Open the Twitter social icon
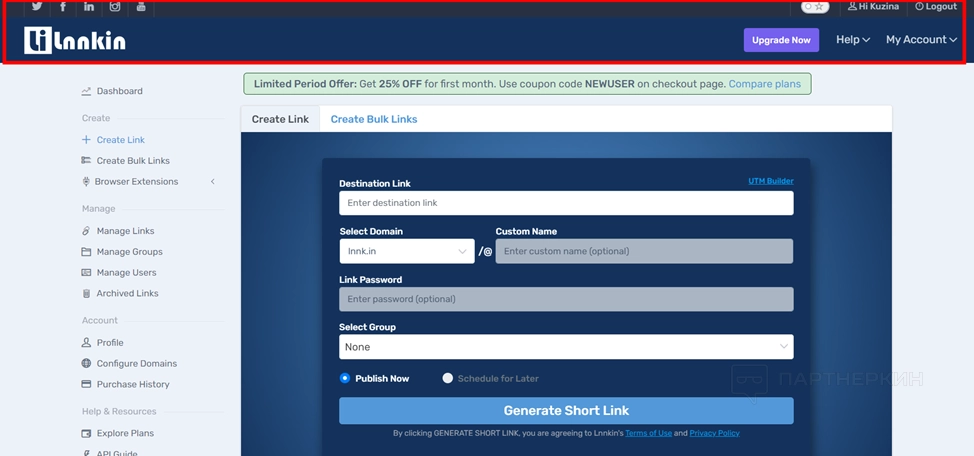 (x=37, y=6)
